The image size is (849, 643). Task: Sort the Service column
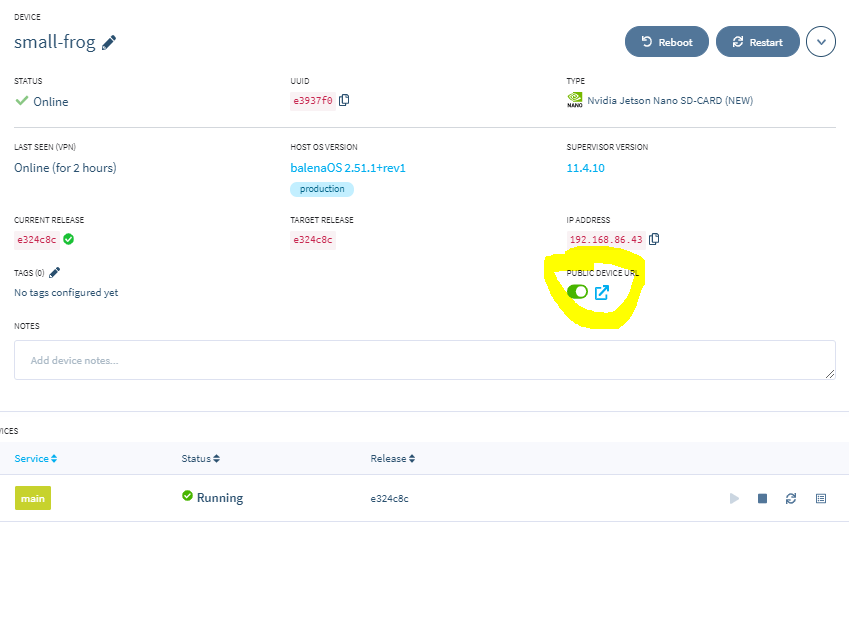pos(36,458)
